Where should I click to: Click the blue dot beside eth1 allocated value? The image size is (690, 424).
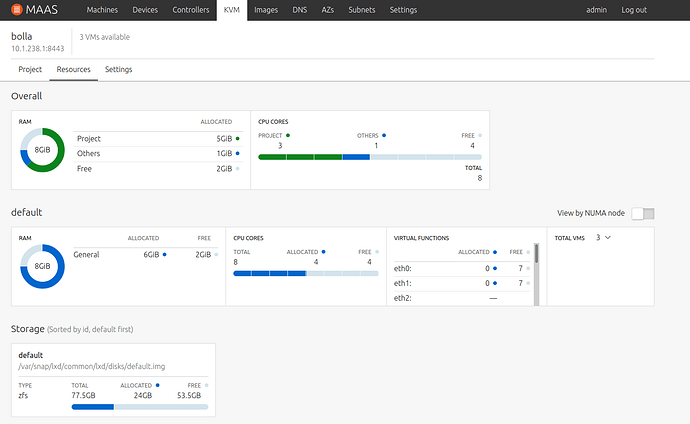(495, 283)
